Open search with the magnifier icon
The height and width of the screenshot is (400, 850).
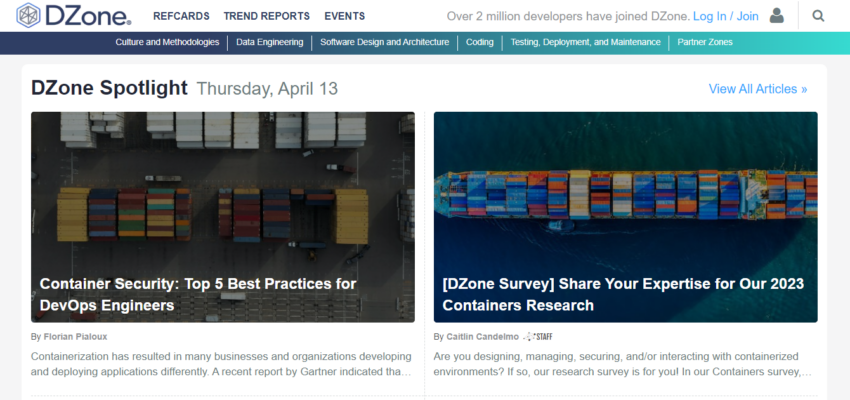(818, 16)
